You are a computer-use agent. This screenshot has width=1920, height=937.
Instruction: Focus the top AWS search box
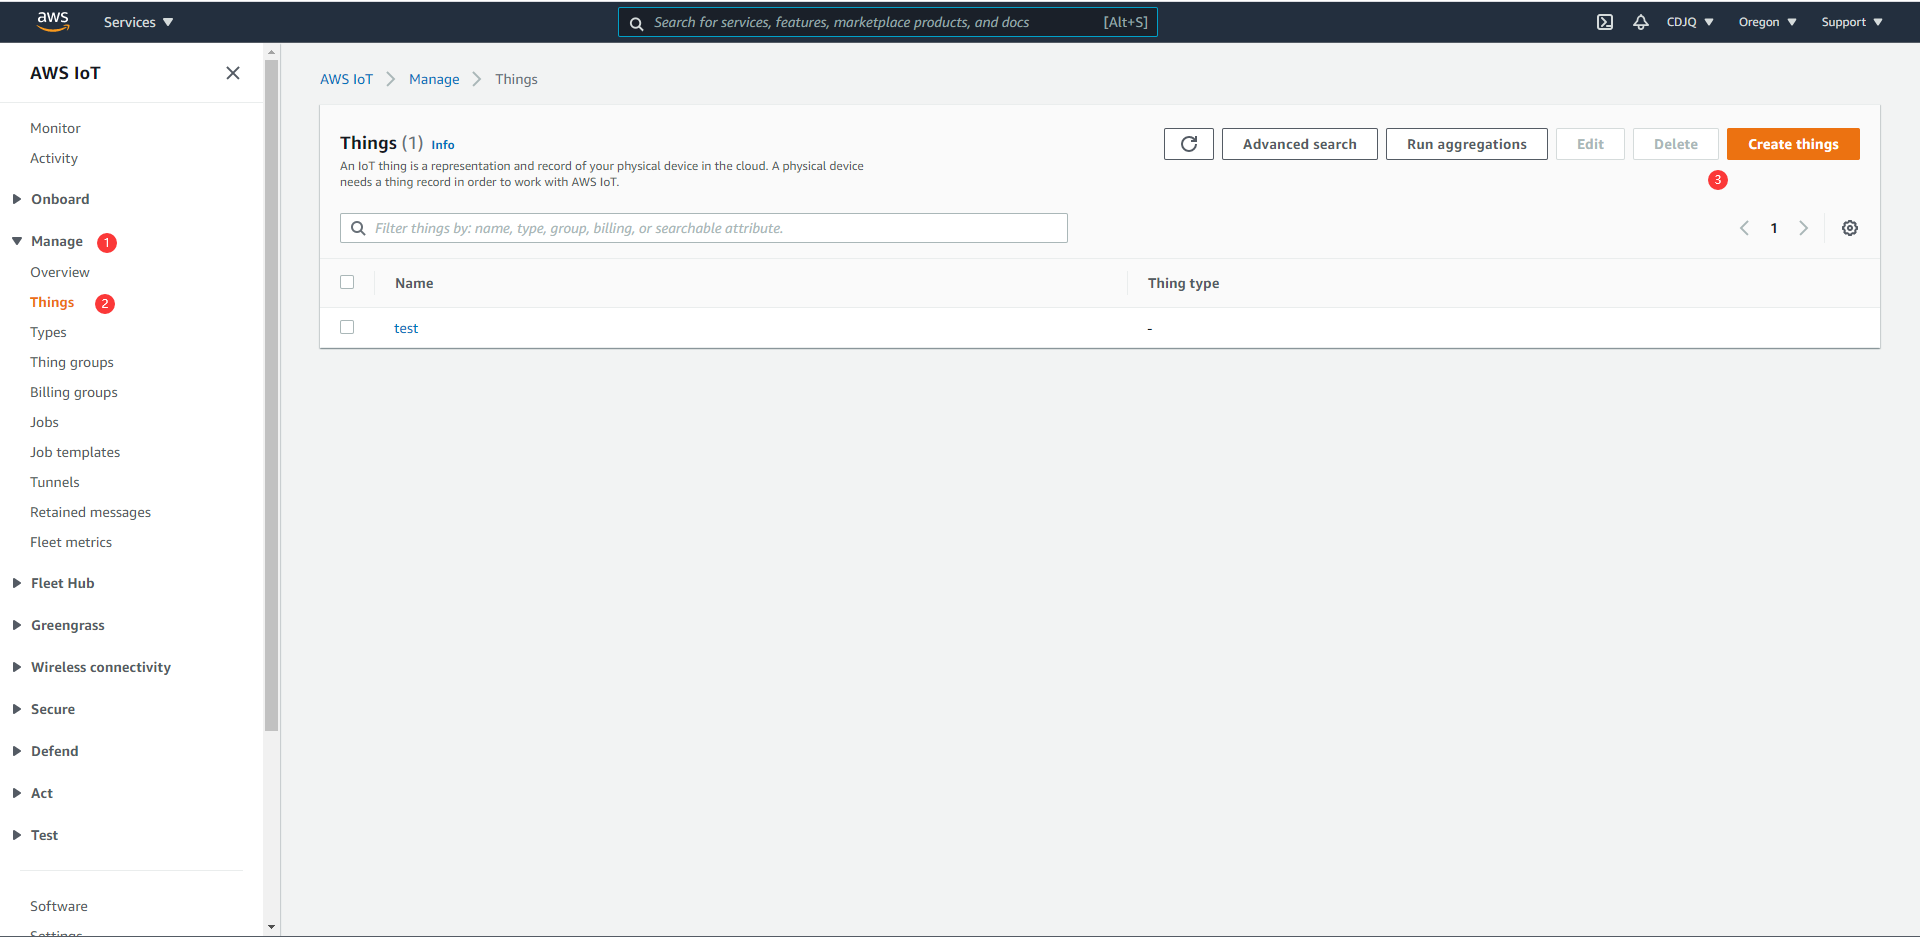tap(888, 22)
